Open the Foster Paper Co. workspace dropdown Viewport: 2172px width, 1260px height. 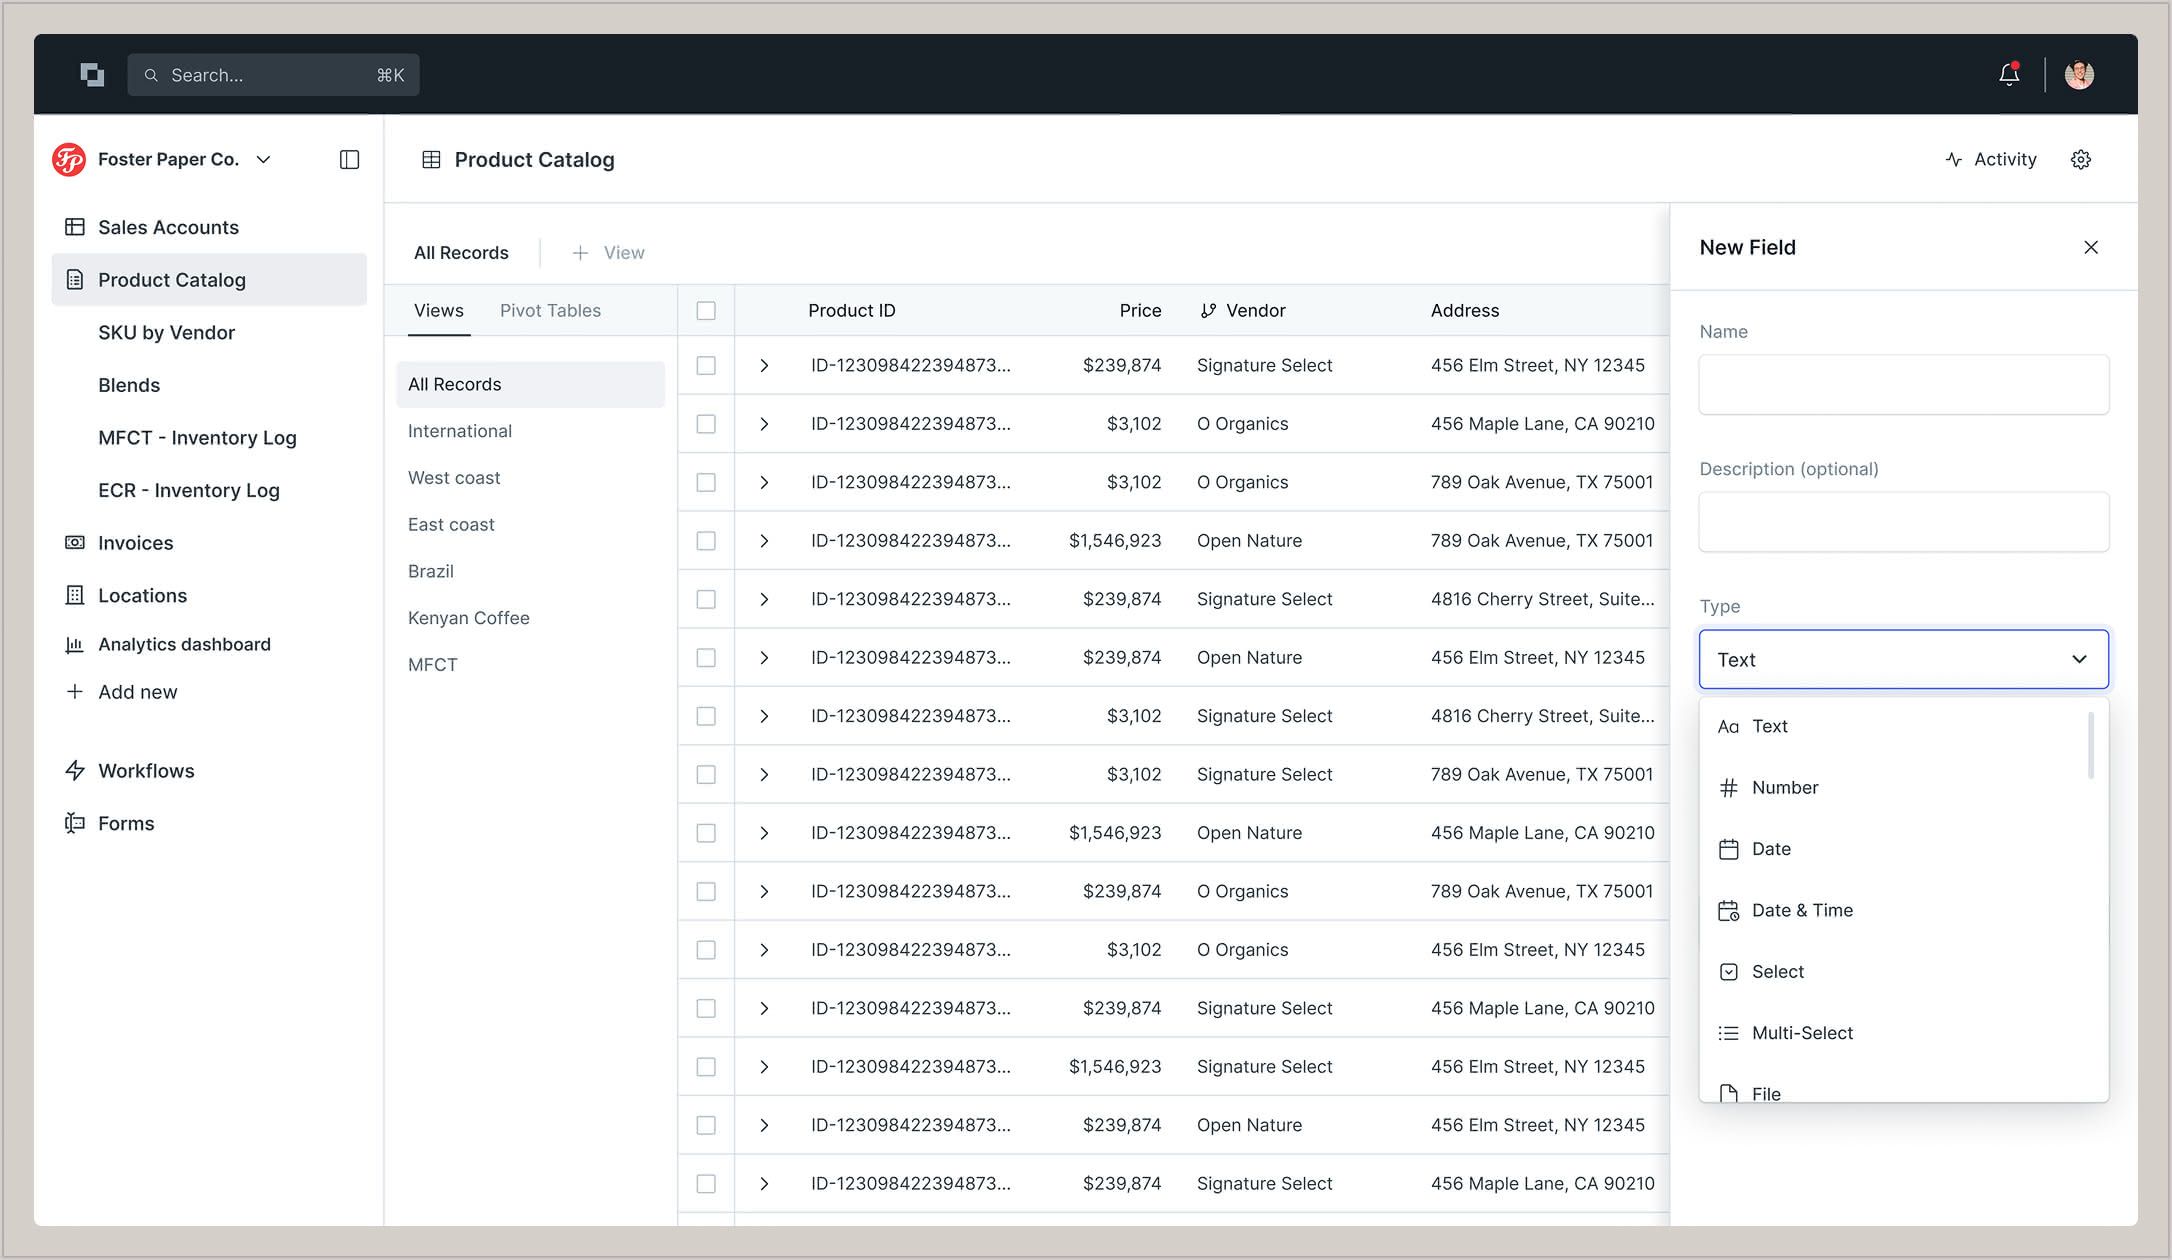pos(263,160)
